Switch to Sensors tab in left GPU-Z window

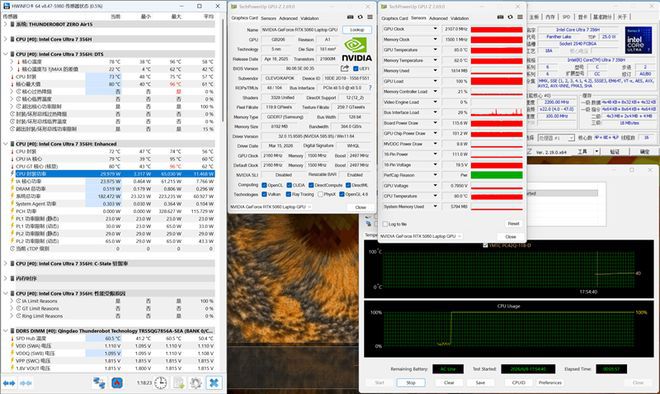(269, 19)
